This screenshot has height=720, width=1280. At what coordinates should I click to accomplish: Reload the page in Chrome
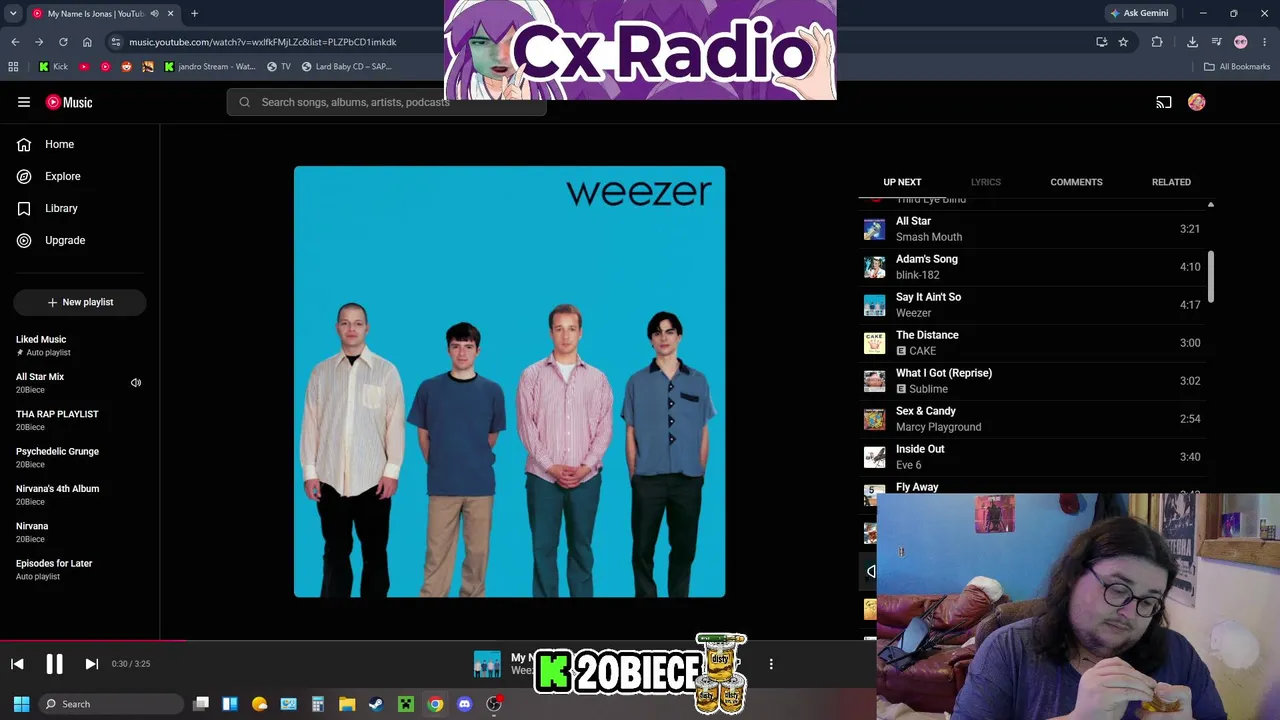coord(63,42)
